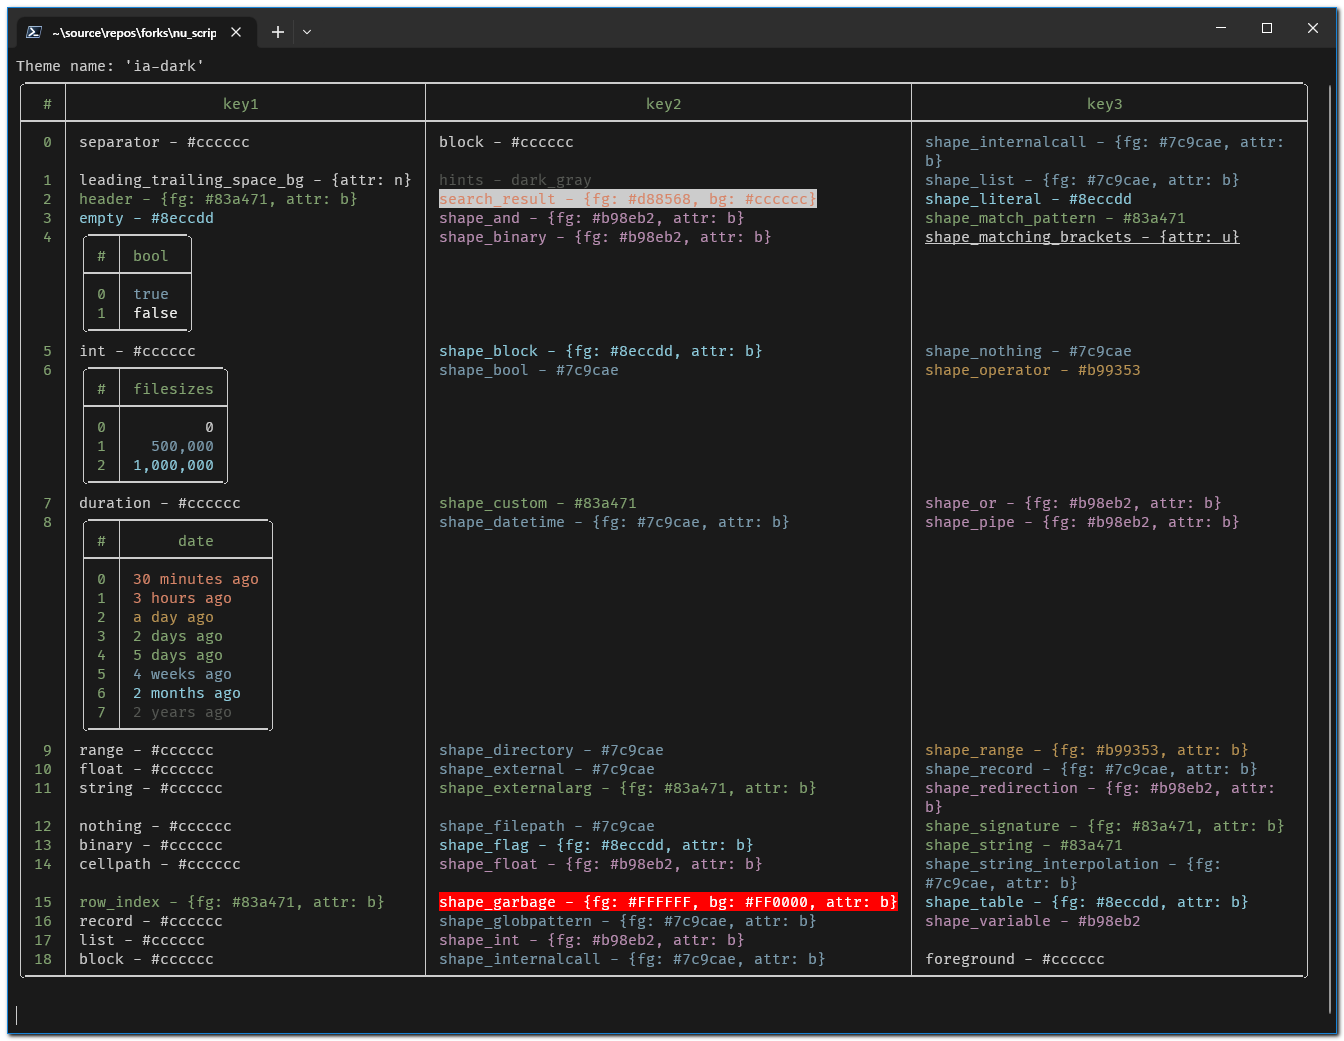The height and width of the screenshot is (1041, 1344).
Task: Click the 'shape_literal - #8eccdd' entry
Action: (x=1029, y=199)
